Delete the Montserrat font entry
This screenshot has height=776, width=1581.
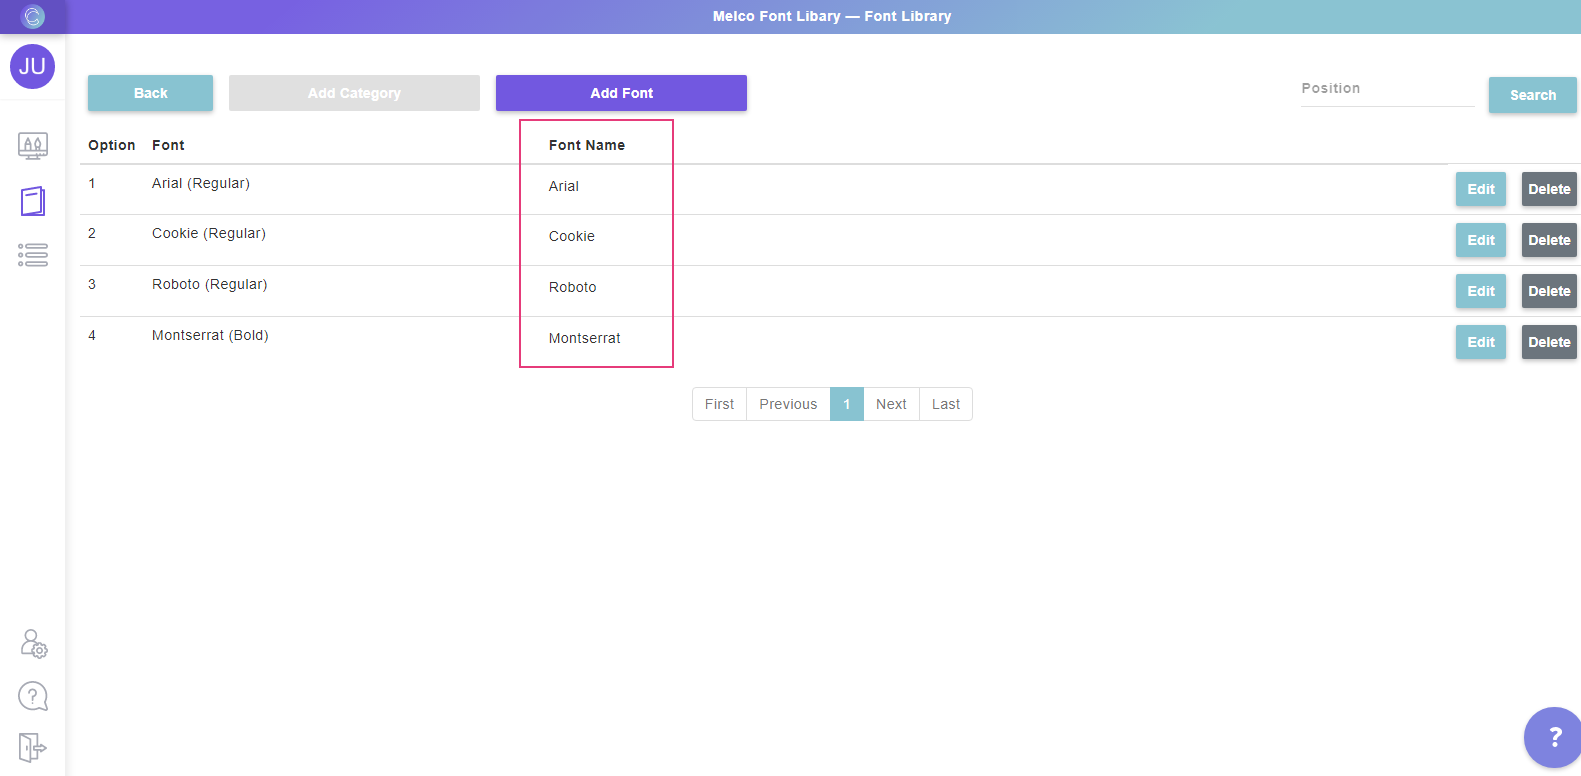click(1548, 342)
